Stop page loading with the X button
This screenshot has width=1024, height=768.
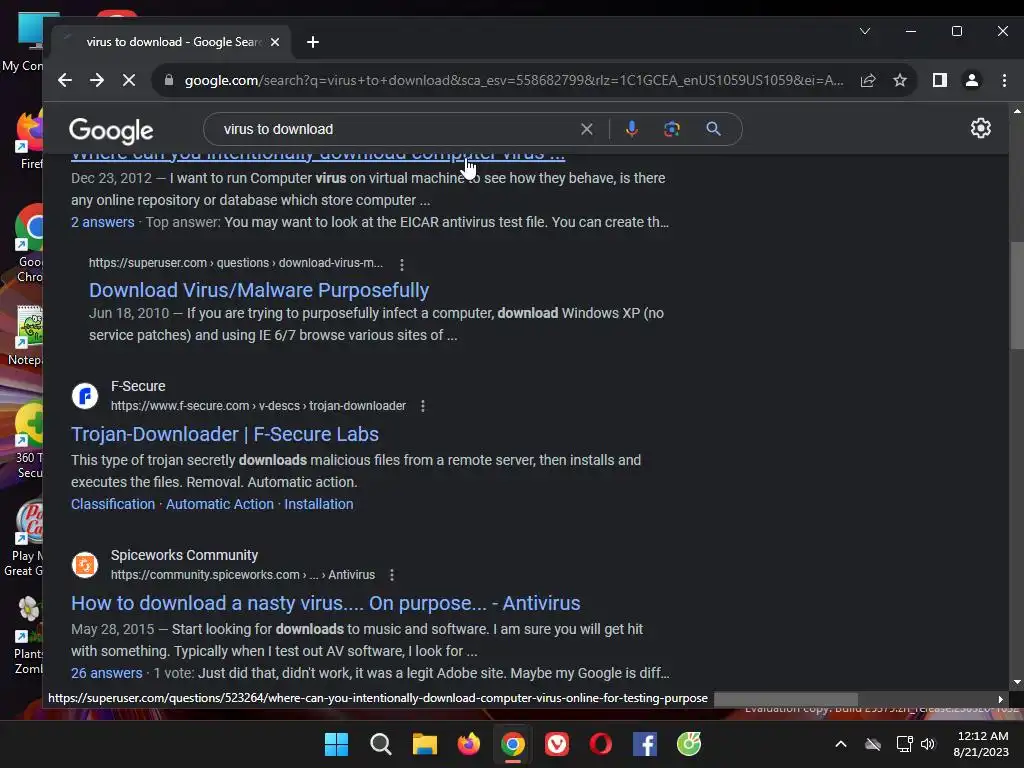click(x=129, y=80)
